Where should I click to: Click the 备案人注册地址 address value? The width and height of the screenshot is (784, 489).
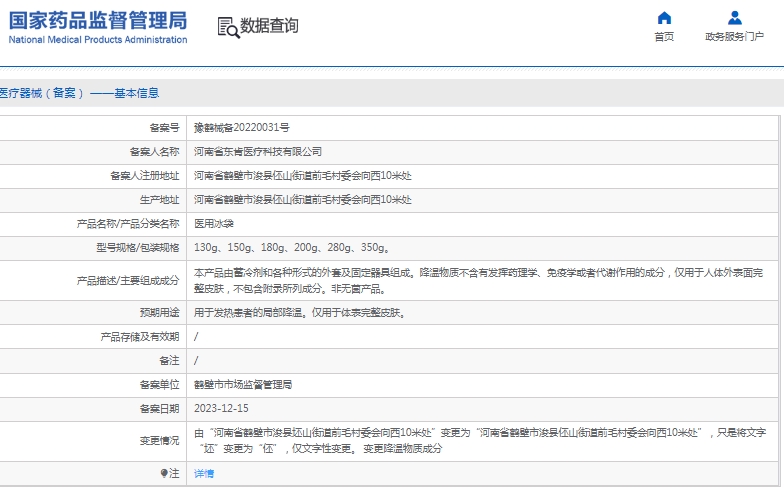tap(302, 176)
